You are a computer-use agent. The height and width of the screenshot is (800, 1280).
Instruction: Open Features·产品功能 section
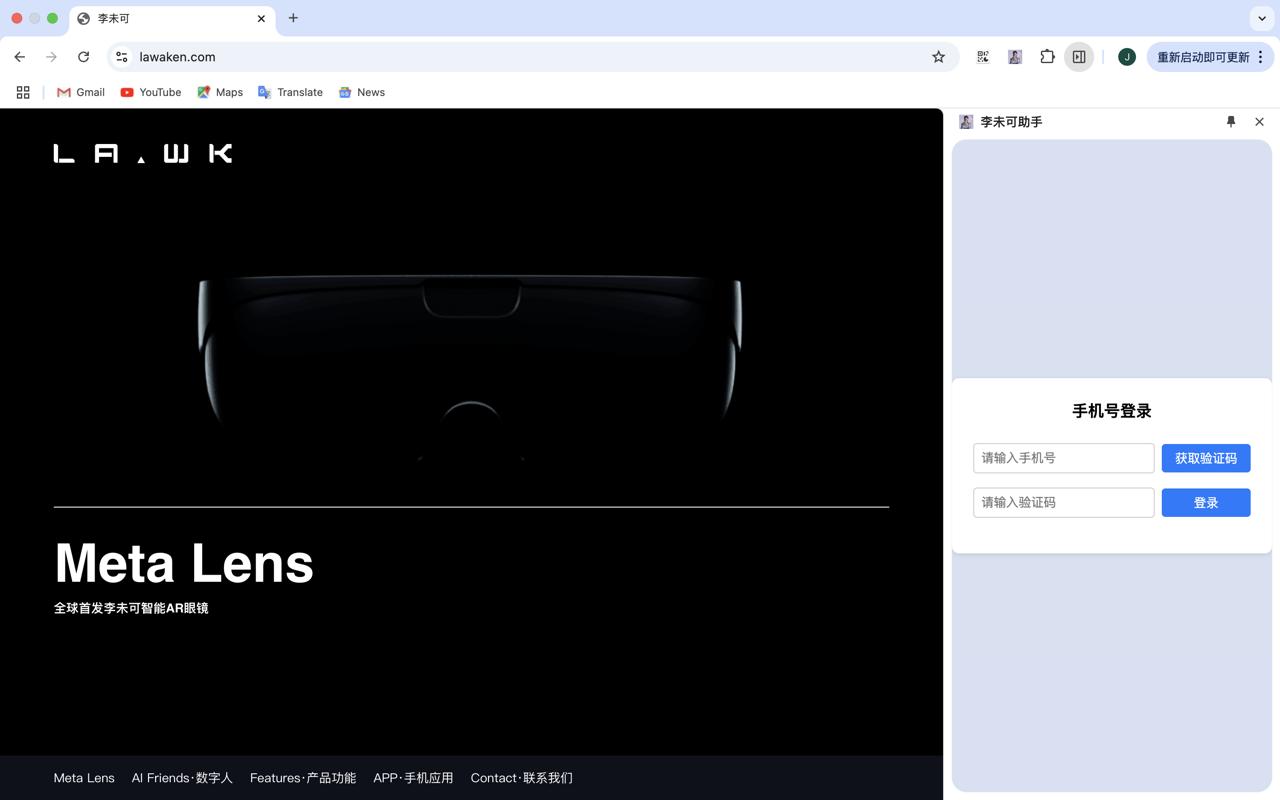point(303,778)
